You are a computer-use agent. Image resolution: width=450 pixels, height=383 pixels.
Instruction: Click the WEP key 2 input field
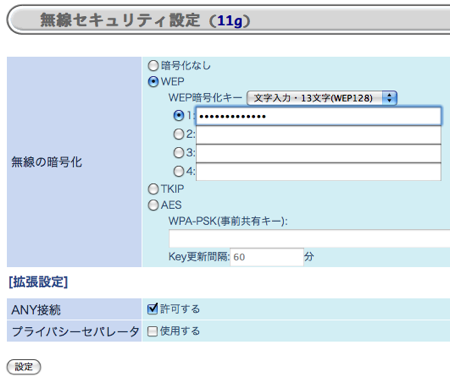click(x=318, y=135)
